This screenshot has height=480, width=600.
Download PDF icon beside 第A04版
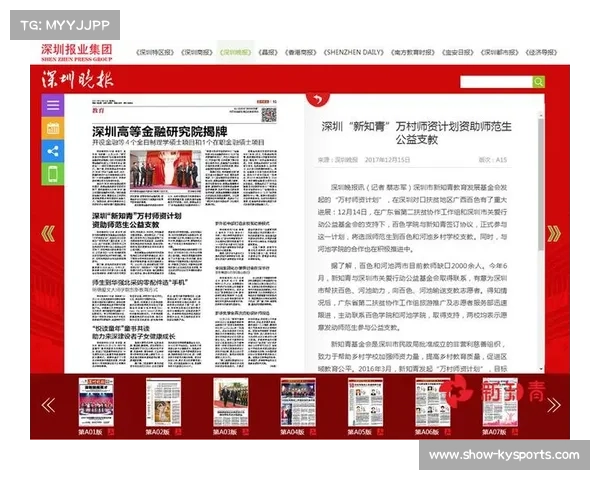313,432
